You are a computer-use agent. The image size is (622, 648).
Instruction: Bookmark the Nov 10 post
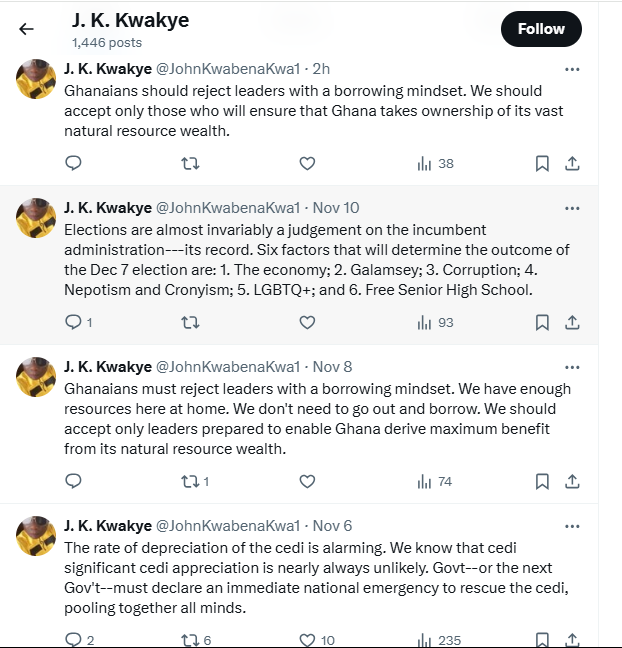click(542, 322)
